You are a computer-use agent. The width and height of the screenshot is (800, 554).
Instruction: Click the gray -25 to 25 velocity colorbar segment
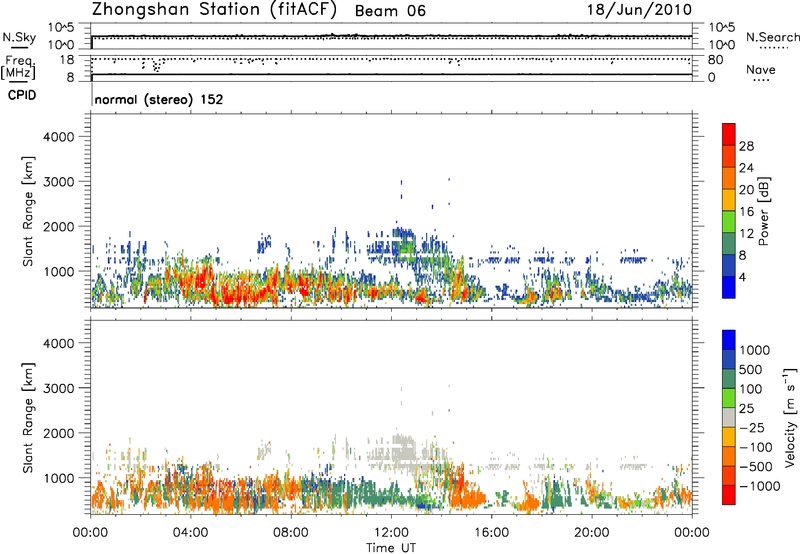click(729, 418)
